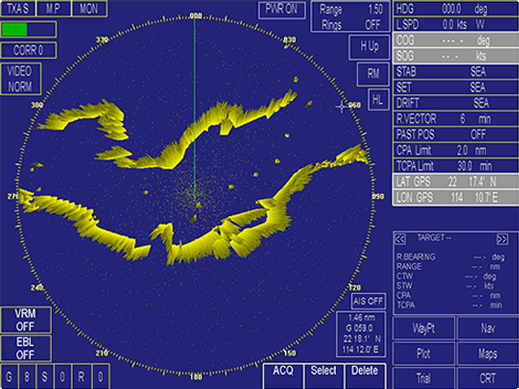Change the VIDEO NORM mode
519x389 pixels.
(21, 79)
